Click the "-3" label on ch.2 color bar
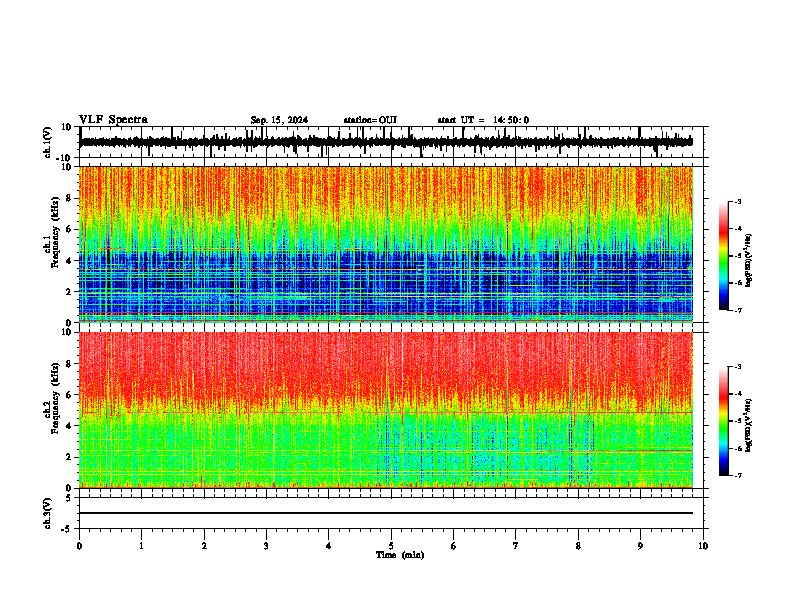This screenshot has width=792, height=612. coord(737,367)
